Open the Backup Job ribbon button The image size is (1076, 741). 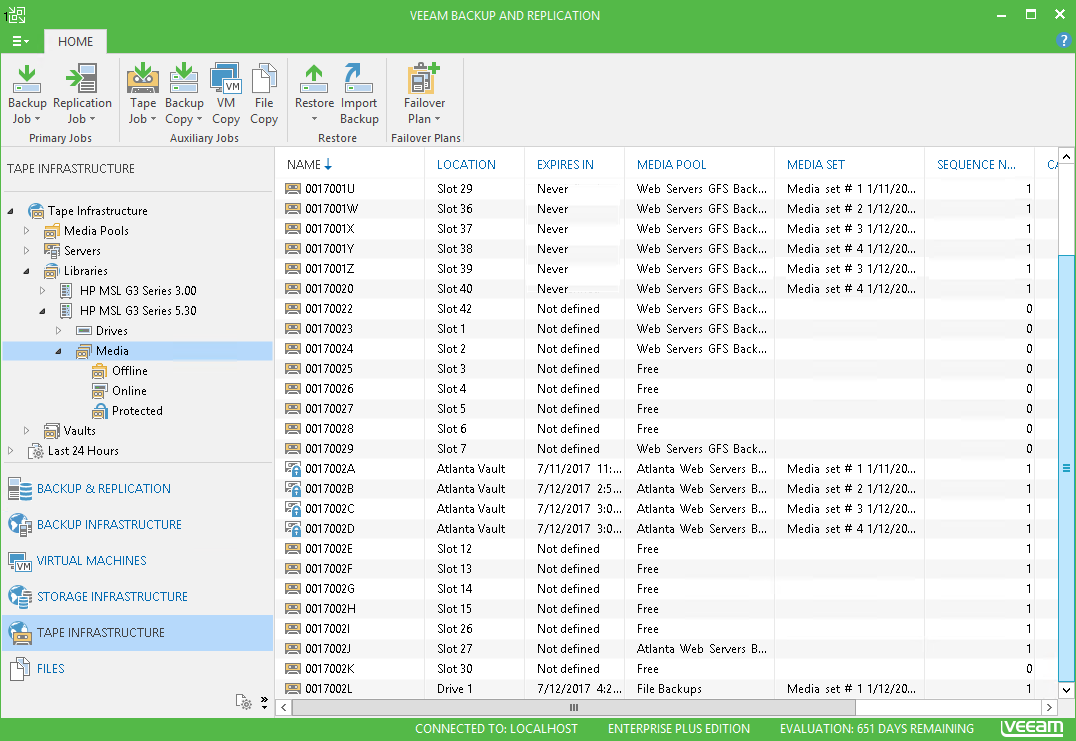coord(27,95)
